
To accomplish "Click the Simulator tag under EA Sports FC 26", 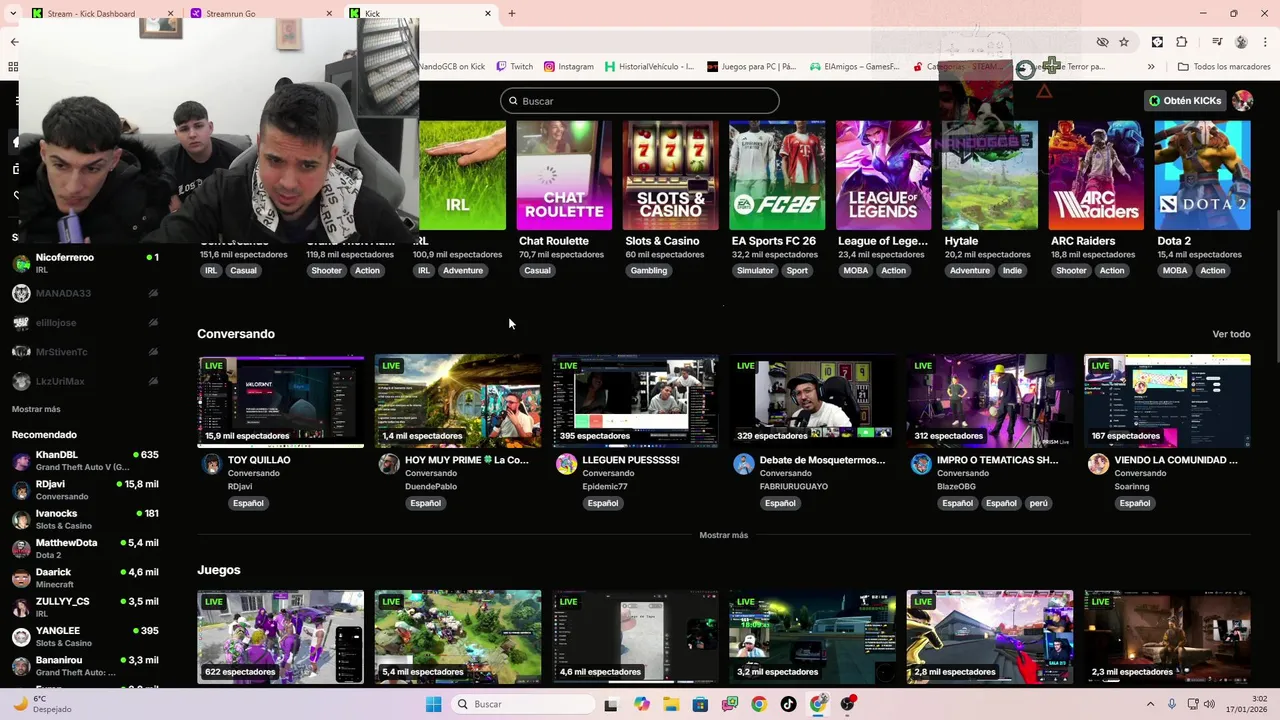I will [755, 271].
